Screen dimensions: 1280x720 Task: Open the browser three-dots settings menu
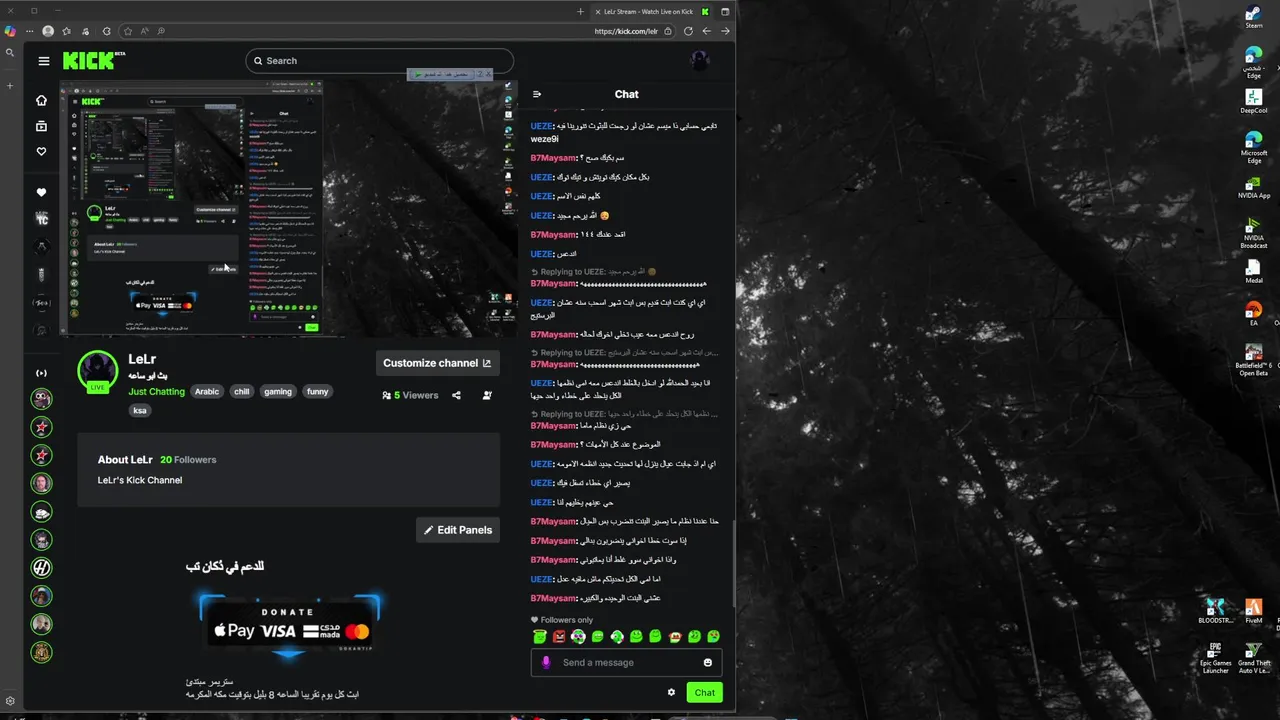[x=29, y=31]
